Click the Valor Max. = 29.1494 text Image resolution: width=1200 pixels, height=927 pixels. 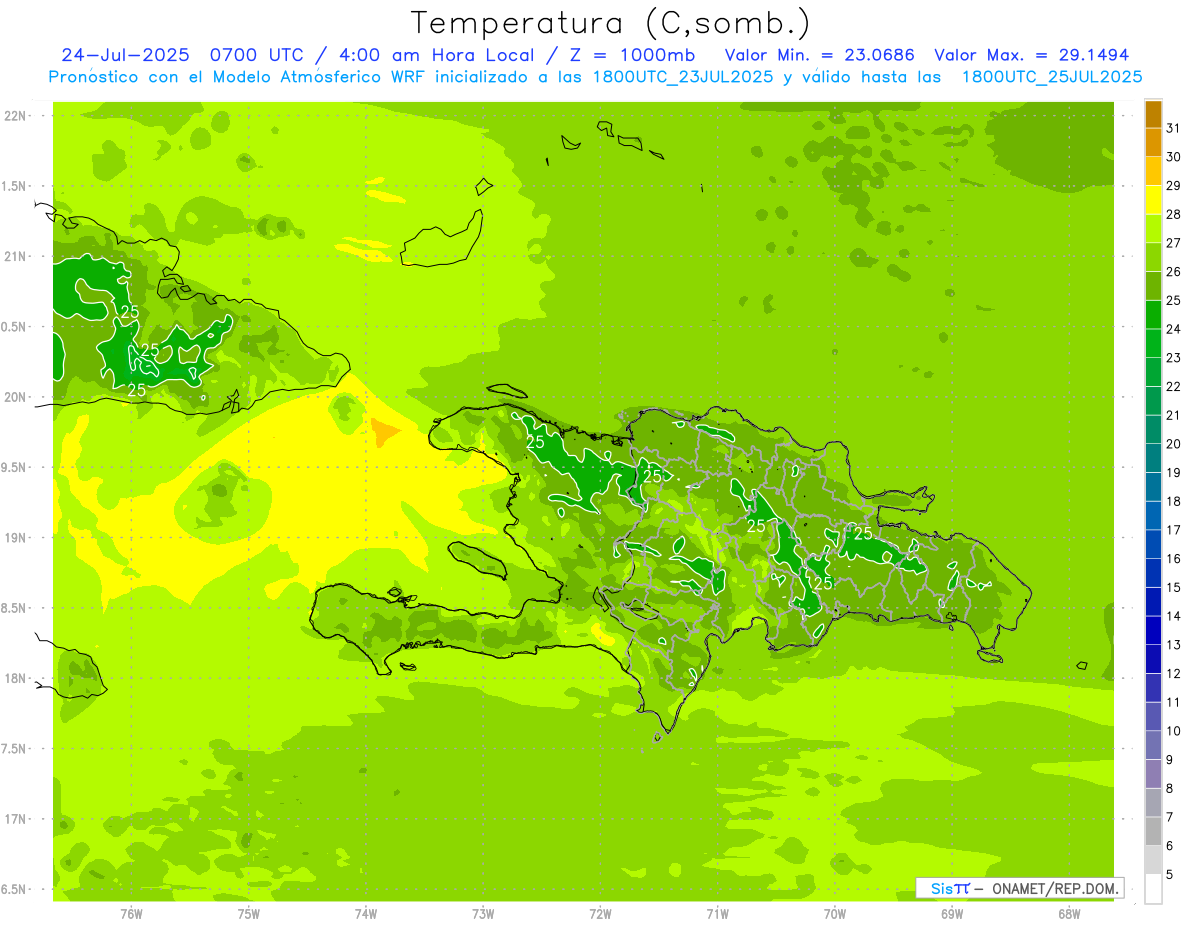pos(1031,55)
